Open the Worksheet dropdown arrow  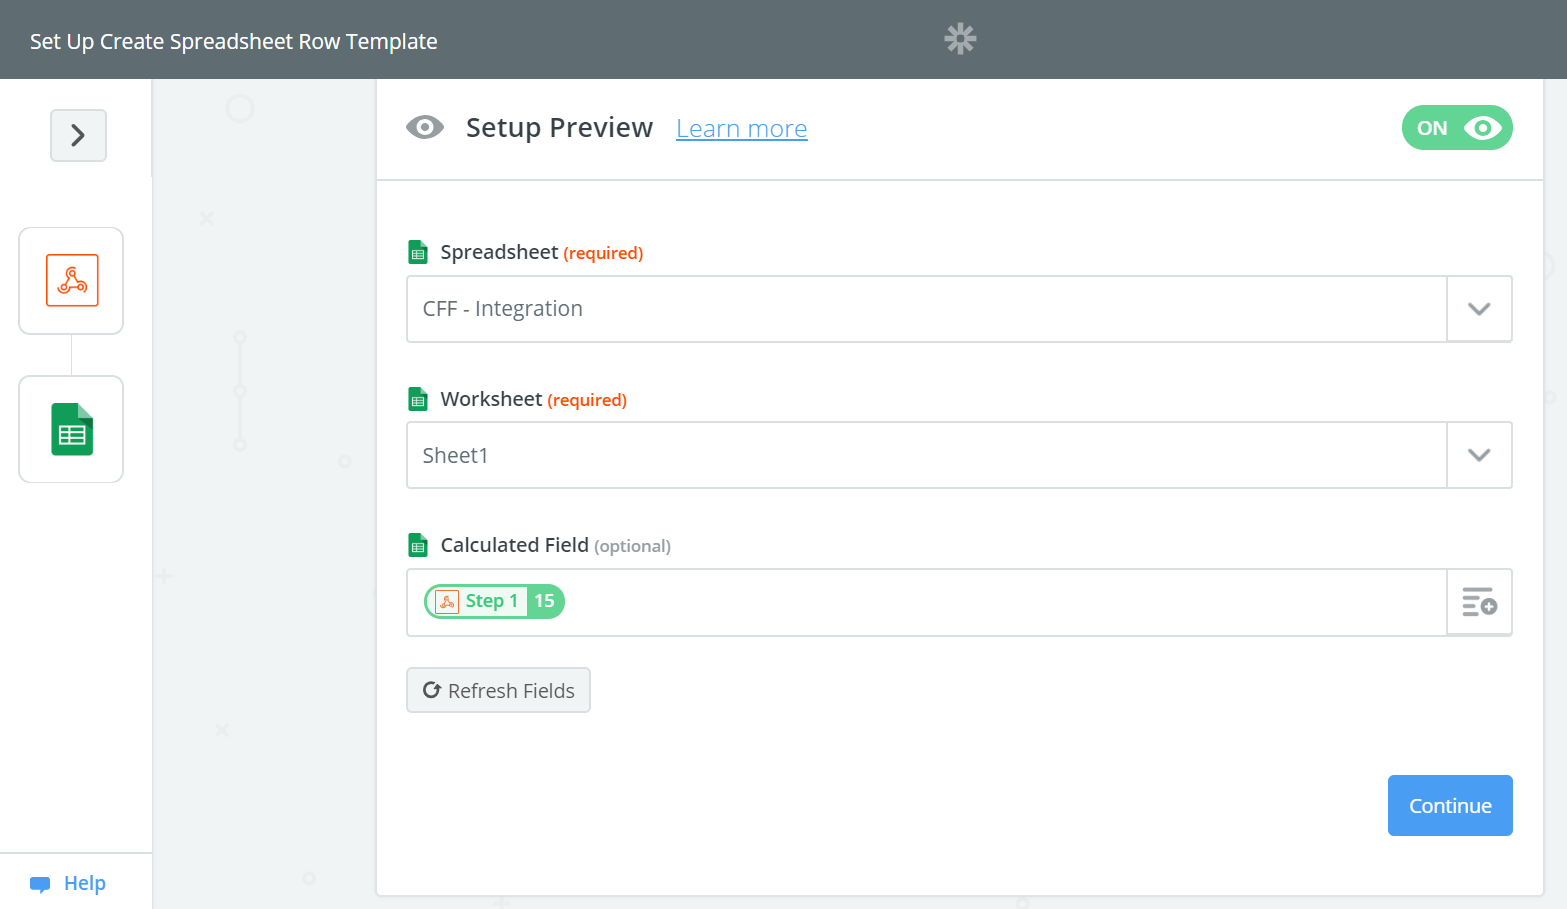1479,455
